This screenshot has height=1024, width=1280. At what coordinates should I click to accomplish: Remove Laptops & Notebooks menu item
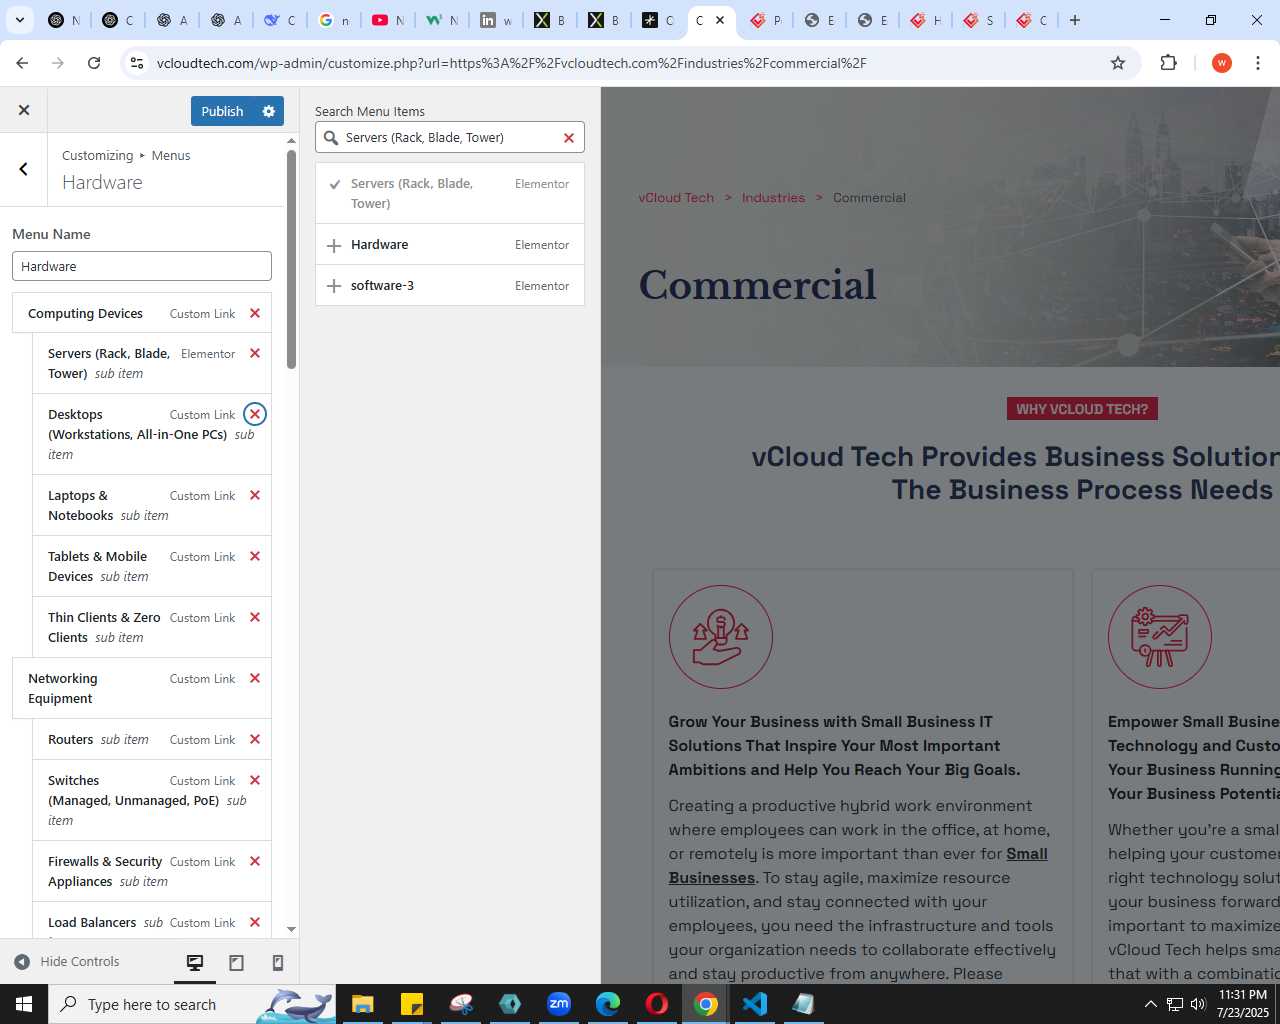(255, 496)
